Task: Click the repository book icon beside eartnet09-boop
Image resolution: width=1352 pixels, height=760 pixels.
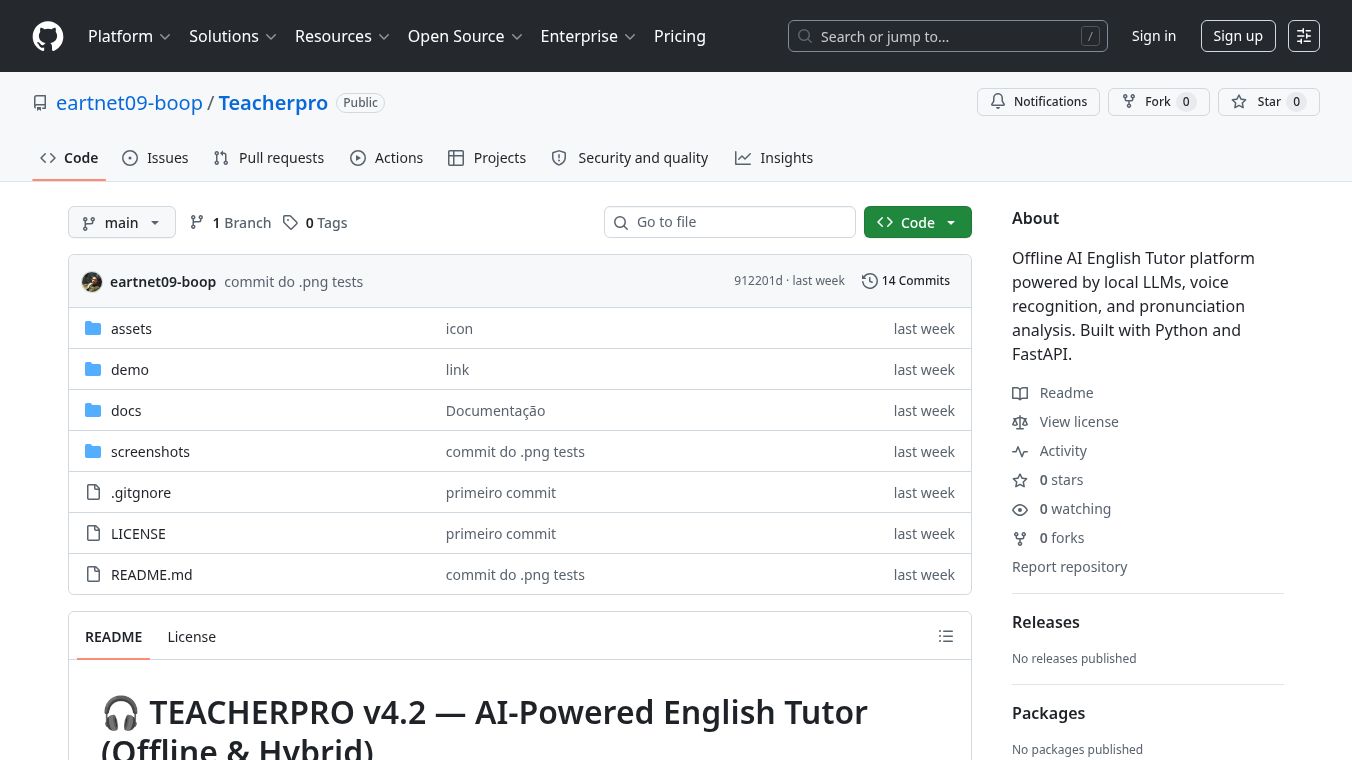Action: (x=40, y=103)
